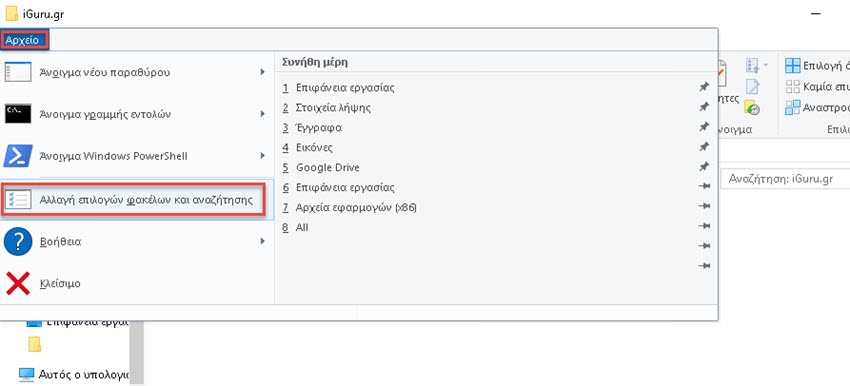Open frequent place 6 Επιφάνεια εργασίας
Image resolution: width=850 pixels, height=386 pixels.
click(x=497, y=188)
